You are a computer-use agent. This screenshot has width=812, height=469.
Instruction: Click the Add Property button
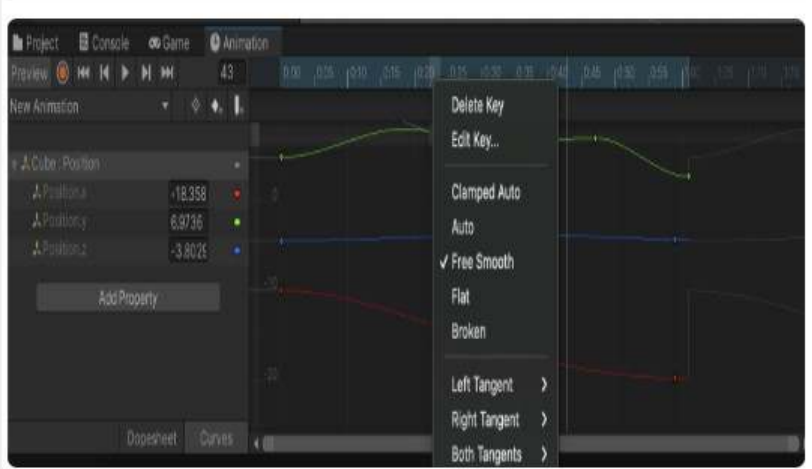[128, 297]
